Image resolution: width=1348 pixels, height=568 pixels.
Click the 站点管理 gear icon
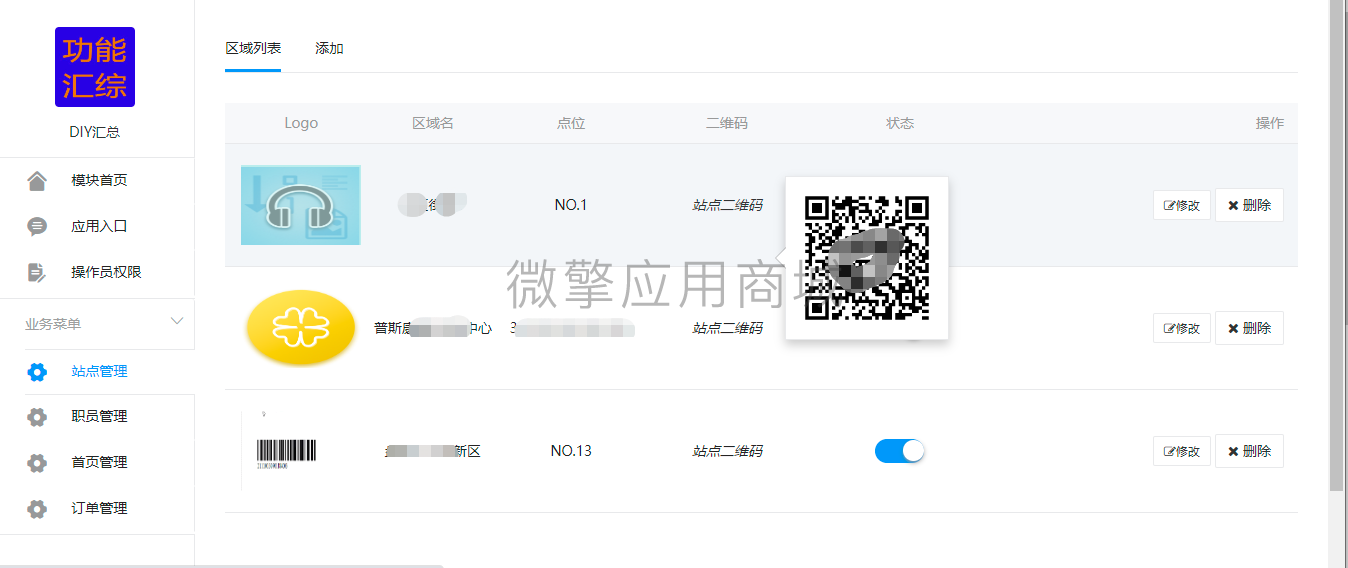(37, 372)
